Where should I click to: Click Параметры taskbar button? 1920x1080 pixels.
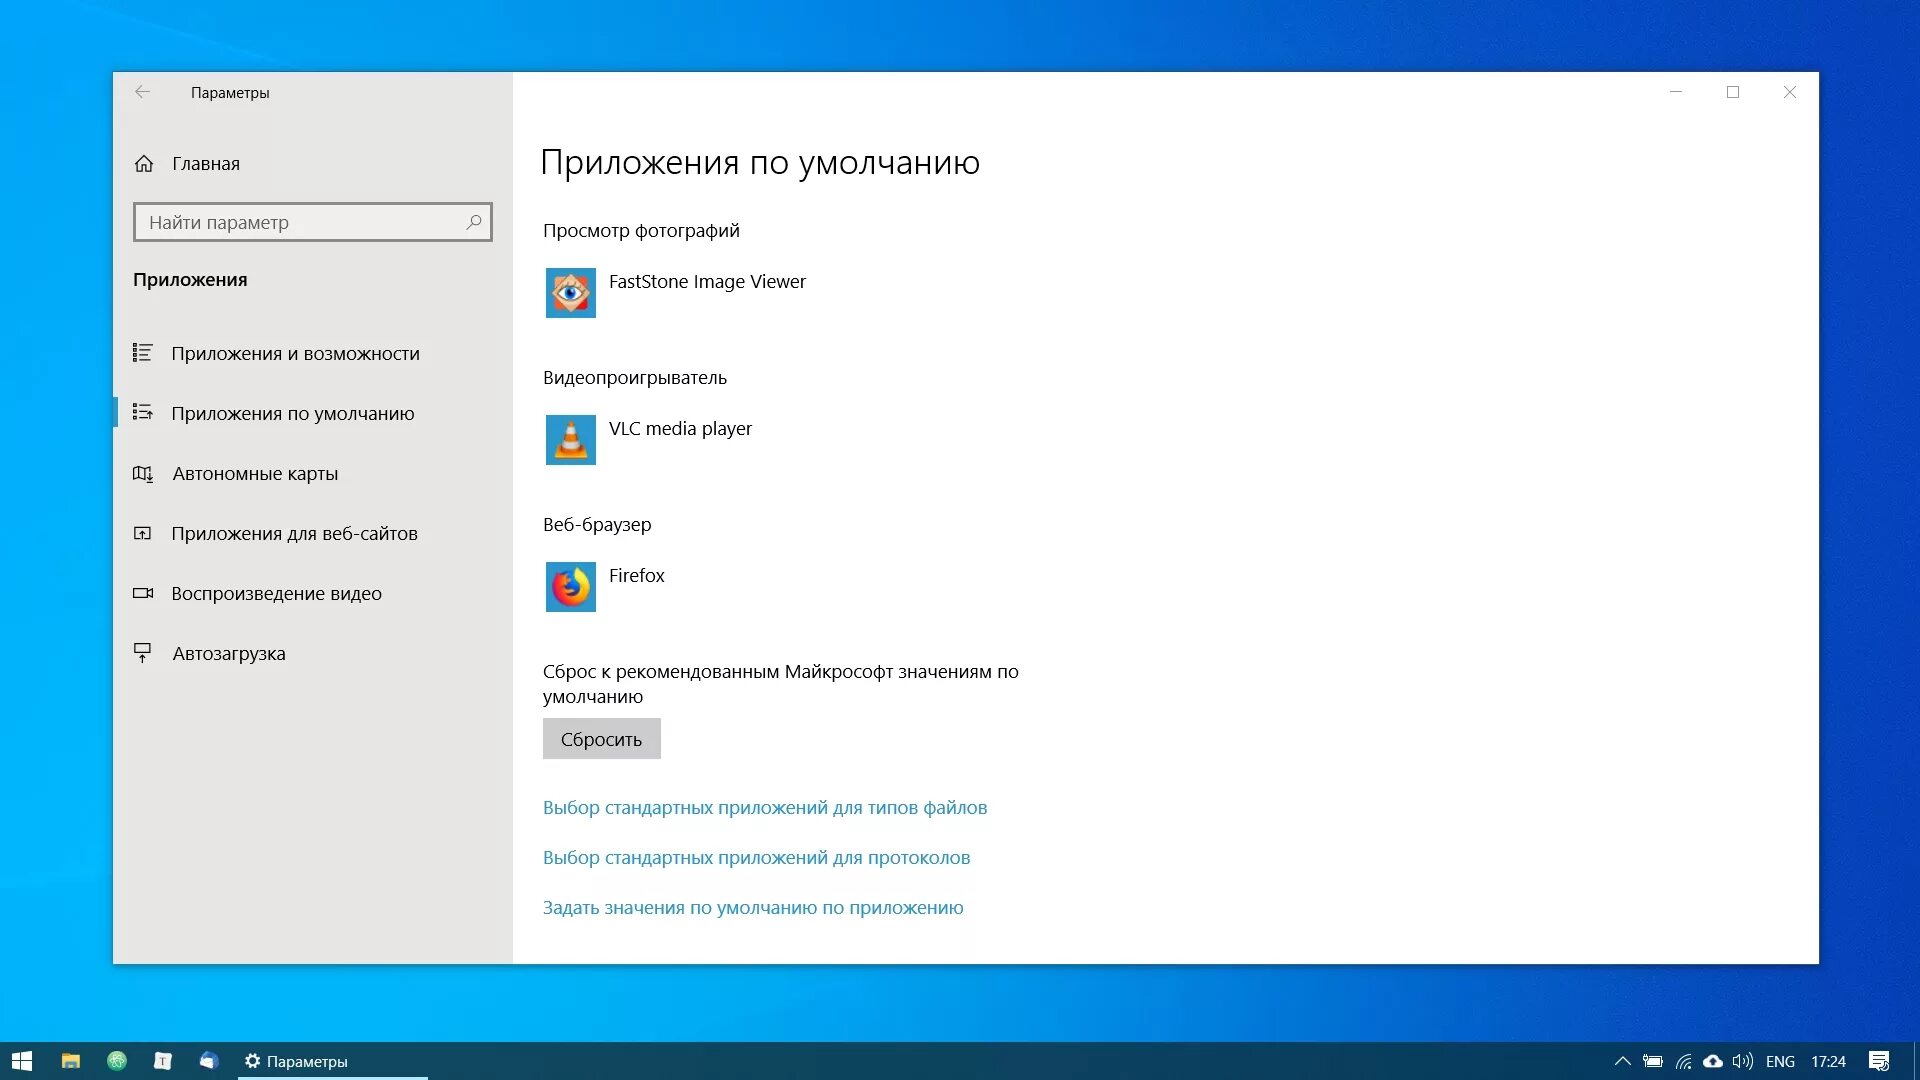point(333,1061)
